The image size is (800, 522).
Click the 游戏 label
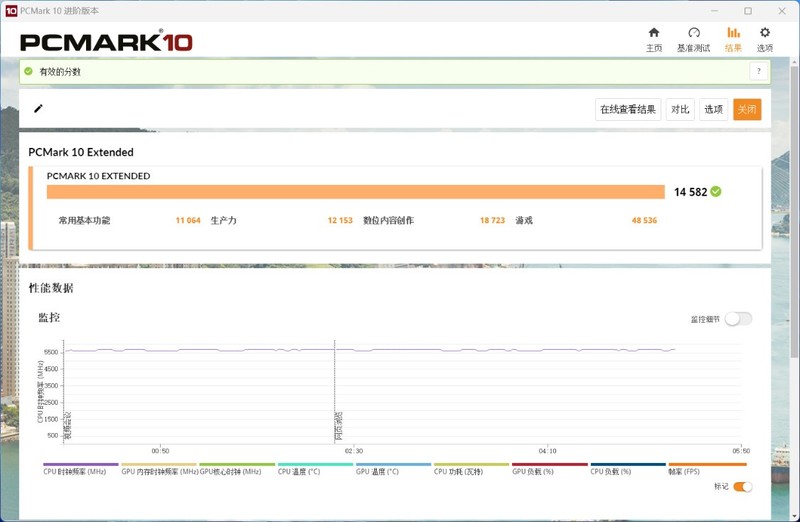point(524,220)
